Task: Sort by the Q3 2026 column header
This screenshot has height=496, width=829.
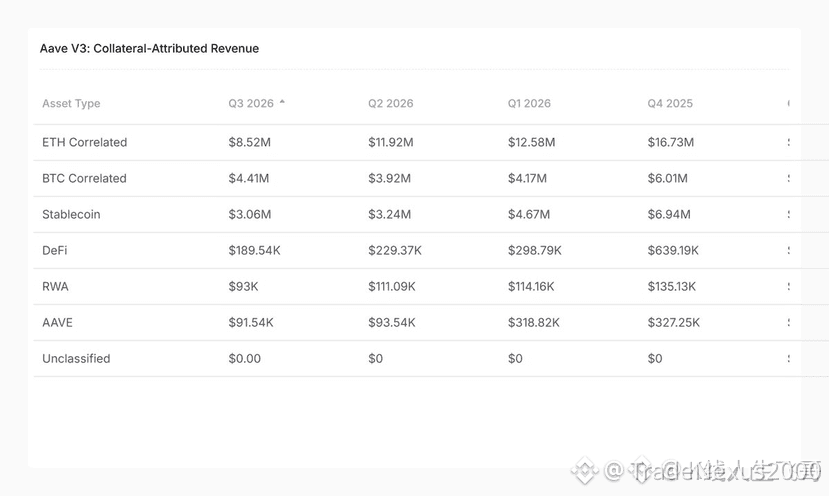Action: click(251, 104)
